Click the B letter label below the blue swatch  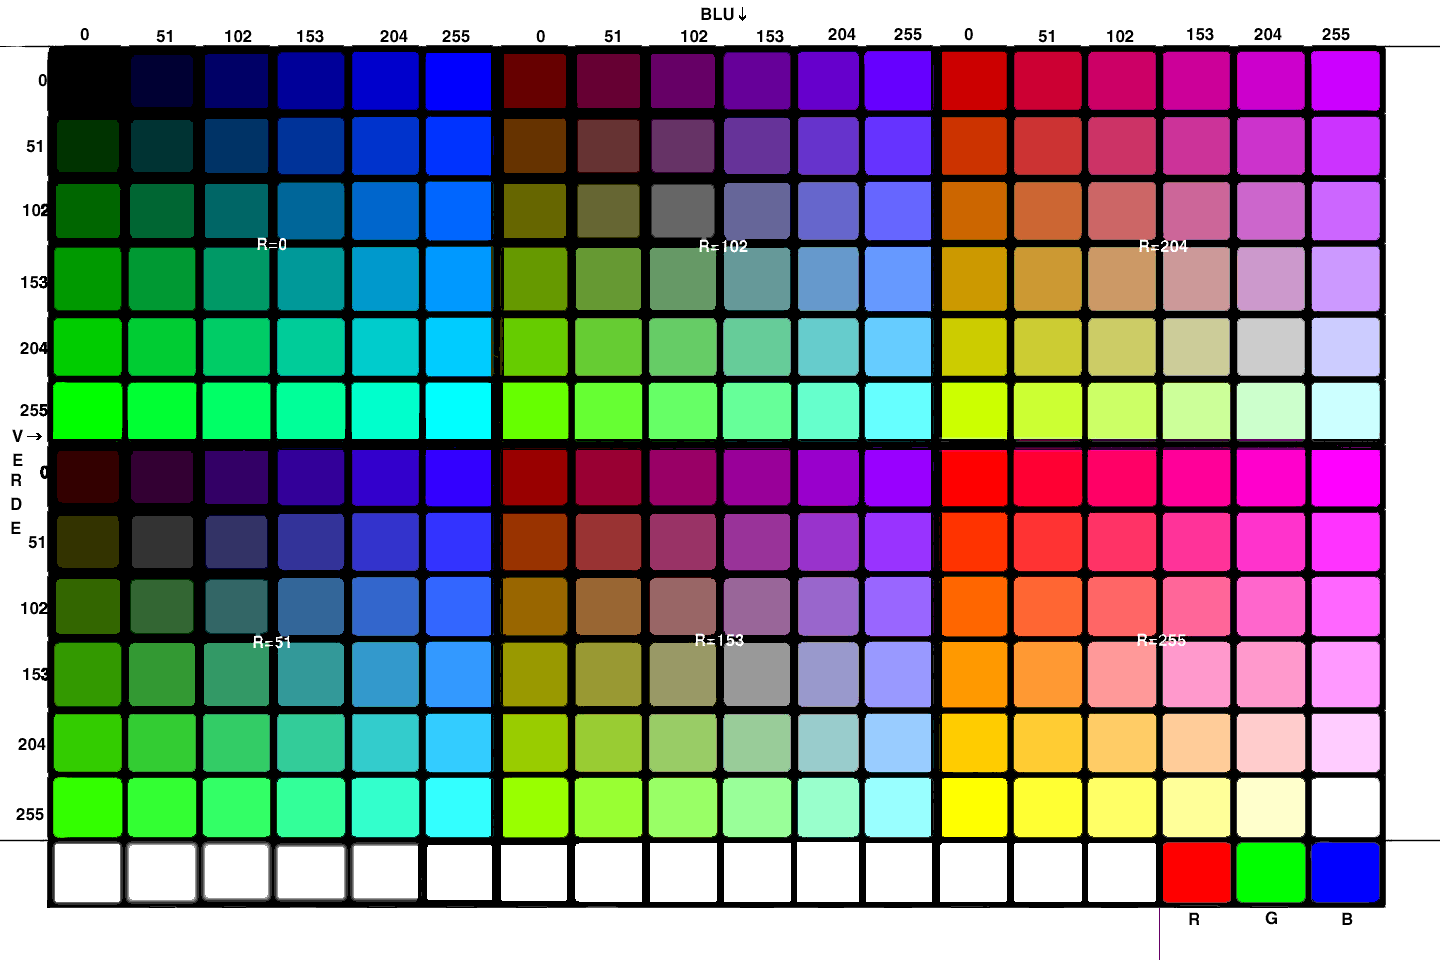(x=1347, y=919)
